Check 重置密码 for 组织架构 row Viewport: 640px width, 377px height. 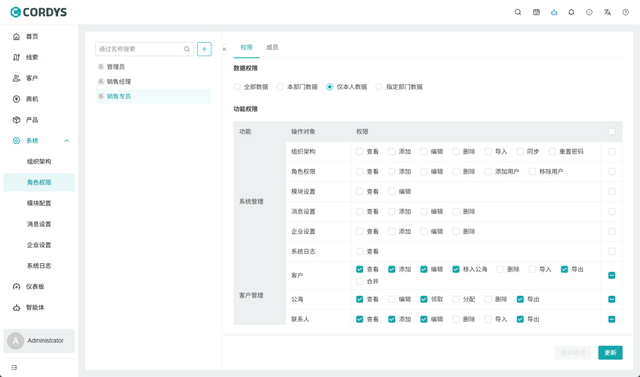(x=552, y=151)
